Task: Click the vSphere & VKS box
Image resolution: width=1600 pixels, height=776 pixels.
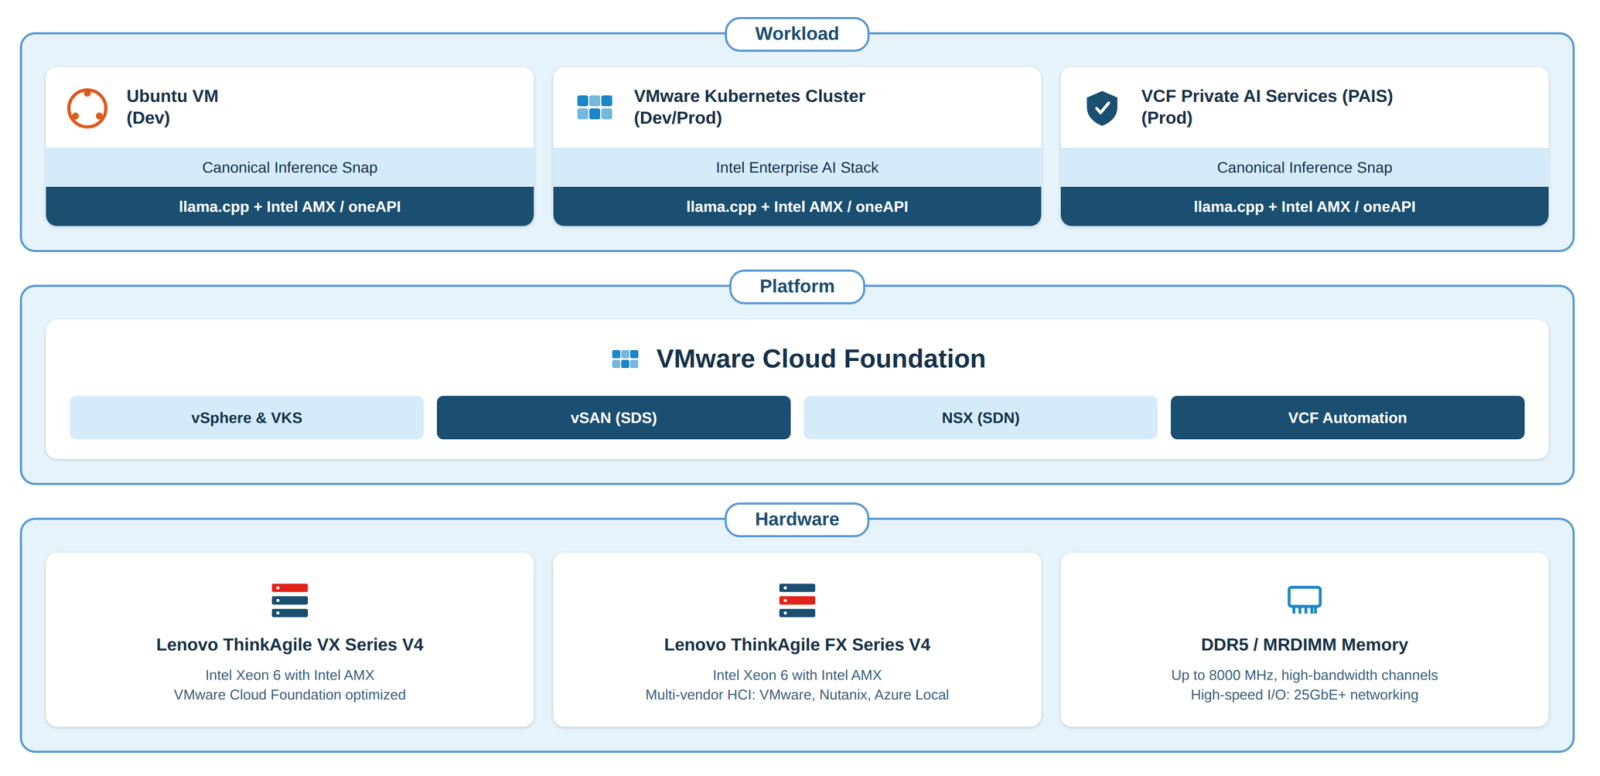Action: pyautogui.click(x=247, y=418)
